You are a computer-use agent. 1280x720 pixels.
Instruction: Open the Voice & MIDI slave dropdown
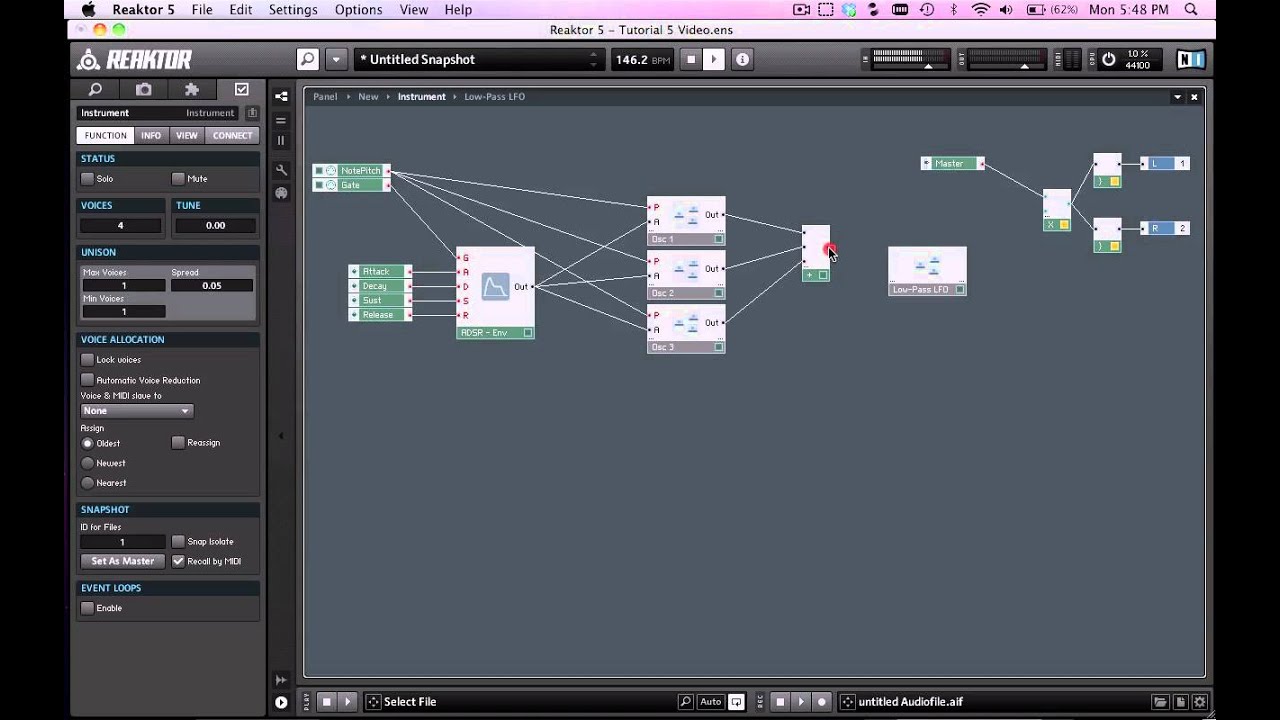(136, 411)
